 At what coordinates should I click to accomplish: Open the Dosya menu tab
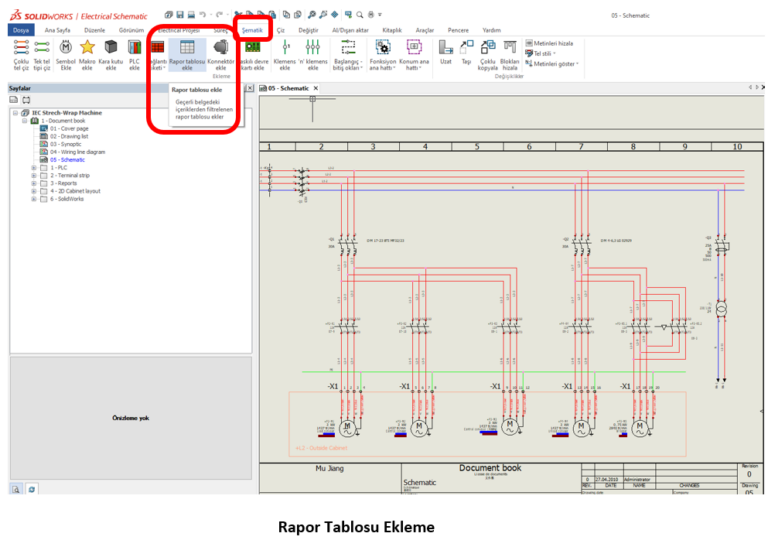[x=22, y=31]
